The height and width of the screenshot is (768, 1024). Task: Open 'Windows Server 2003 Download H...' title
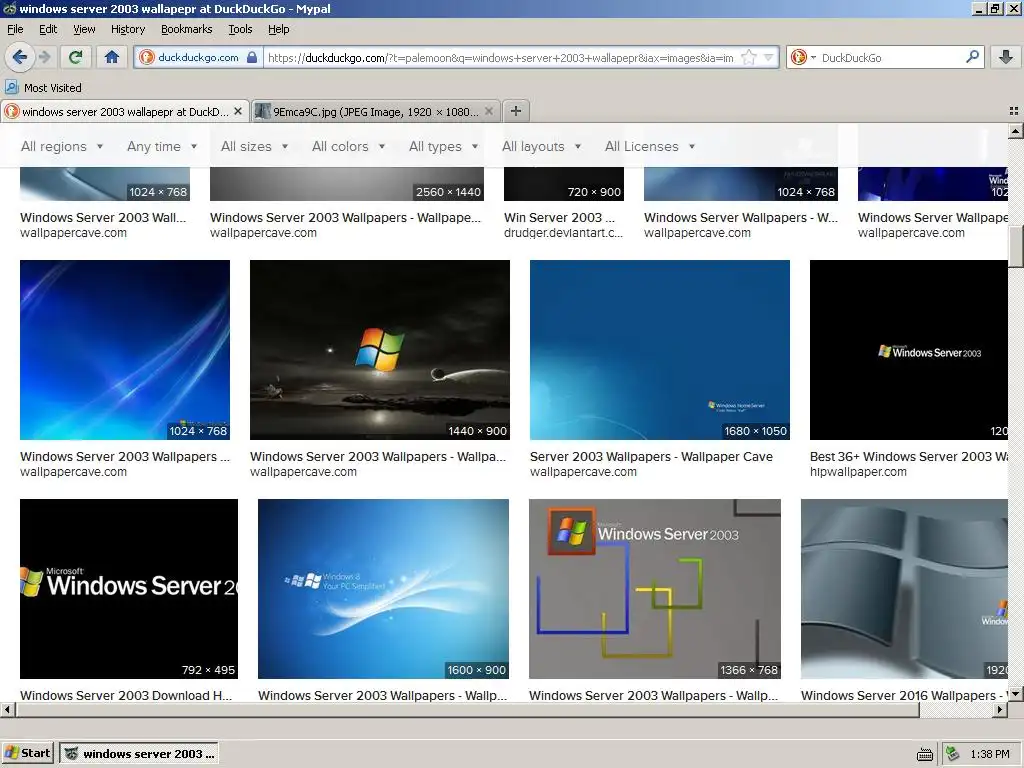coord(126,696)
